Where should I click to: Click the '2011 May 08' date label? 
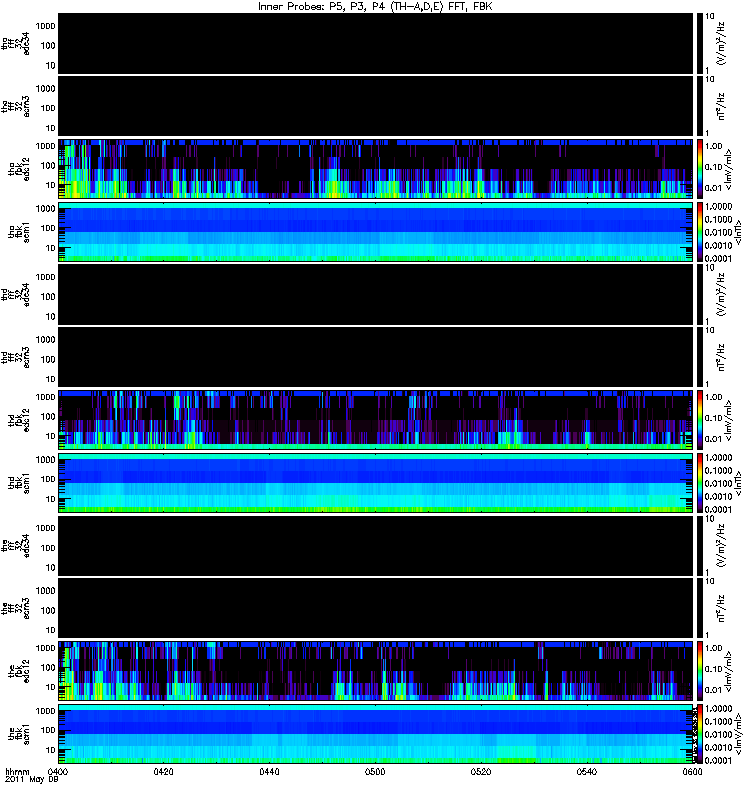tap(31, 780)
